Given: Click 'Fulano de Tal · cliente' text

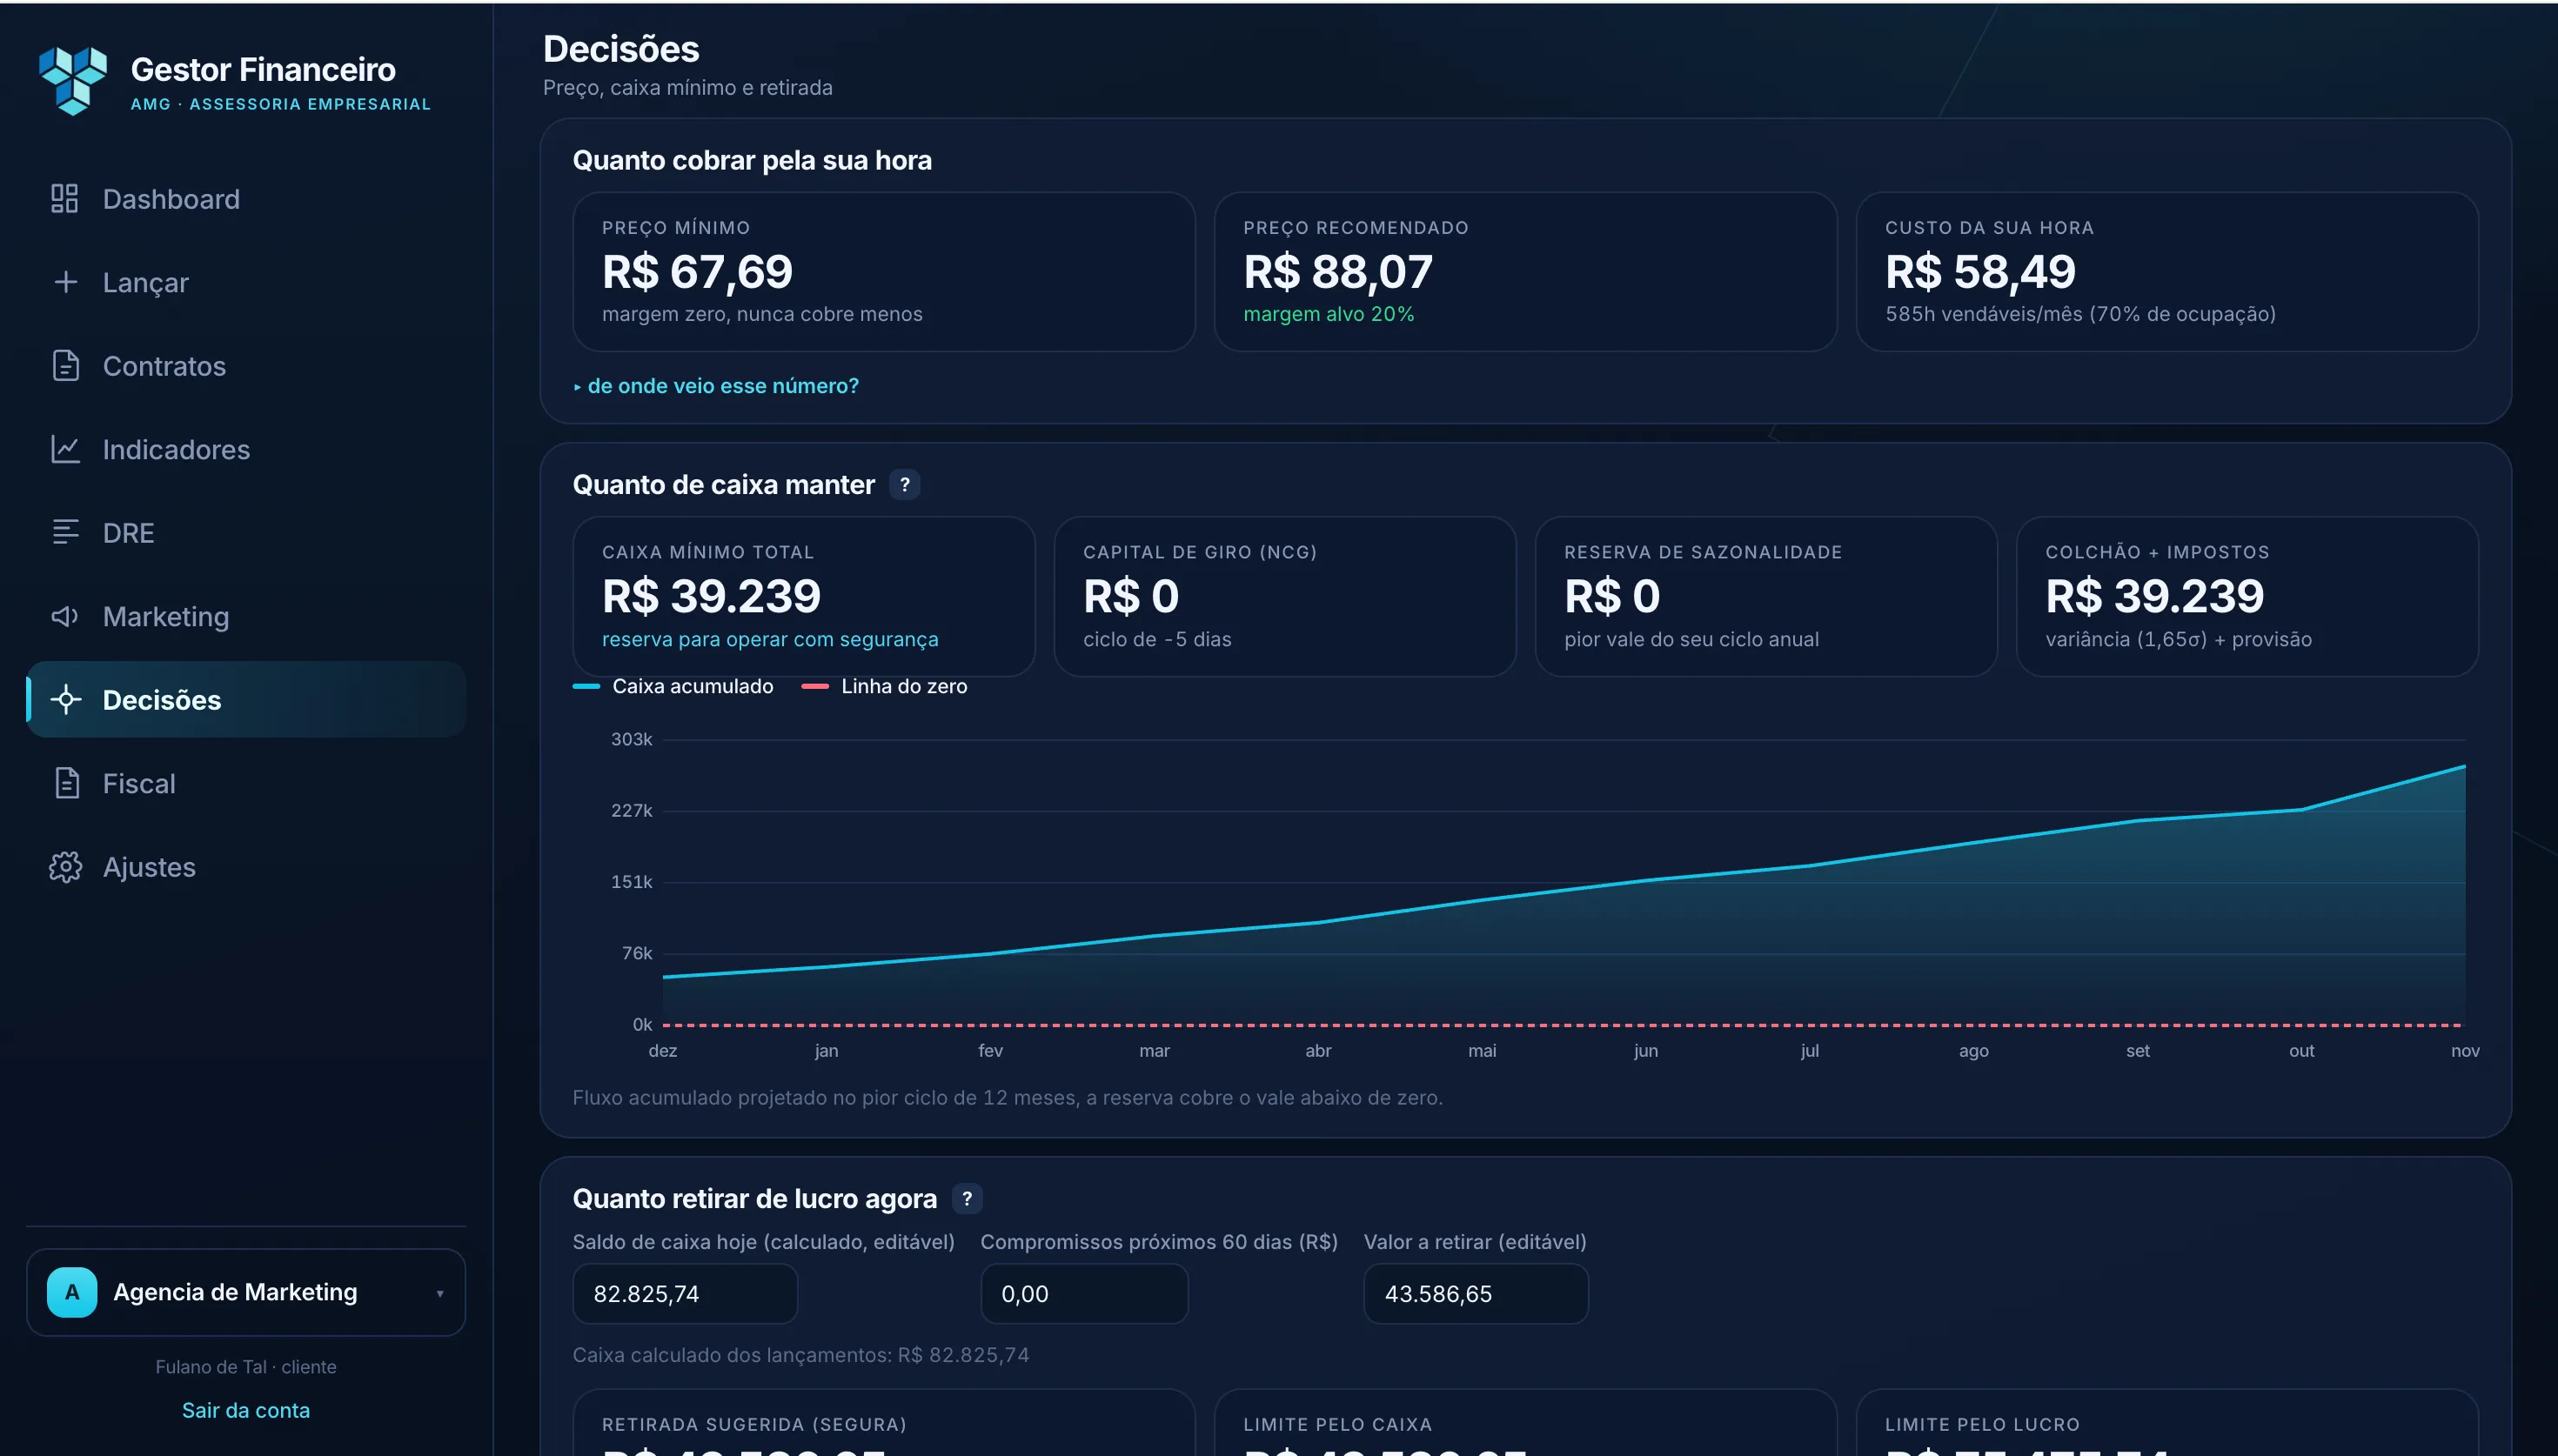Looking at the screenshot, I should point(246,1367).
